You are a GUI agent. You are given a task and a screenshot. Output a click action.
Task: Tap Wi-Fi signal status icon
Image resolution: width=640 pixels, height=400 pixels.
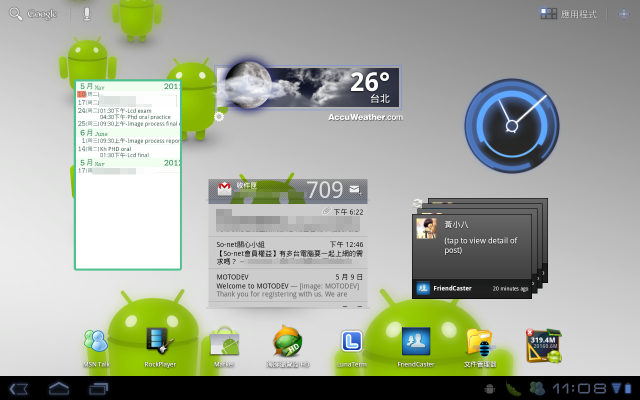point(616,388)
